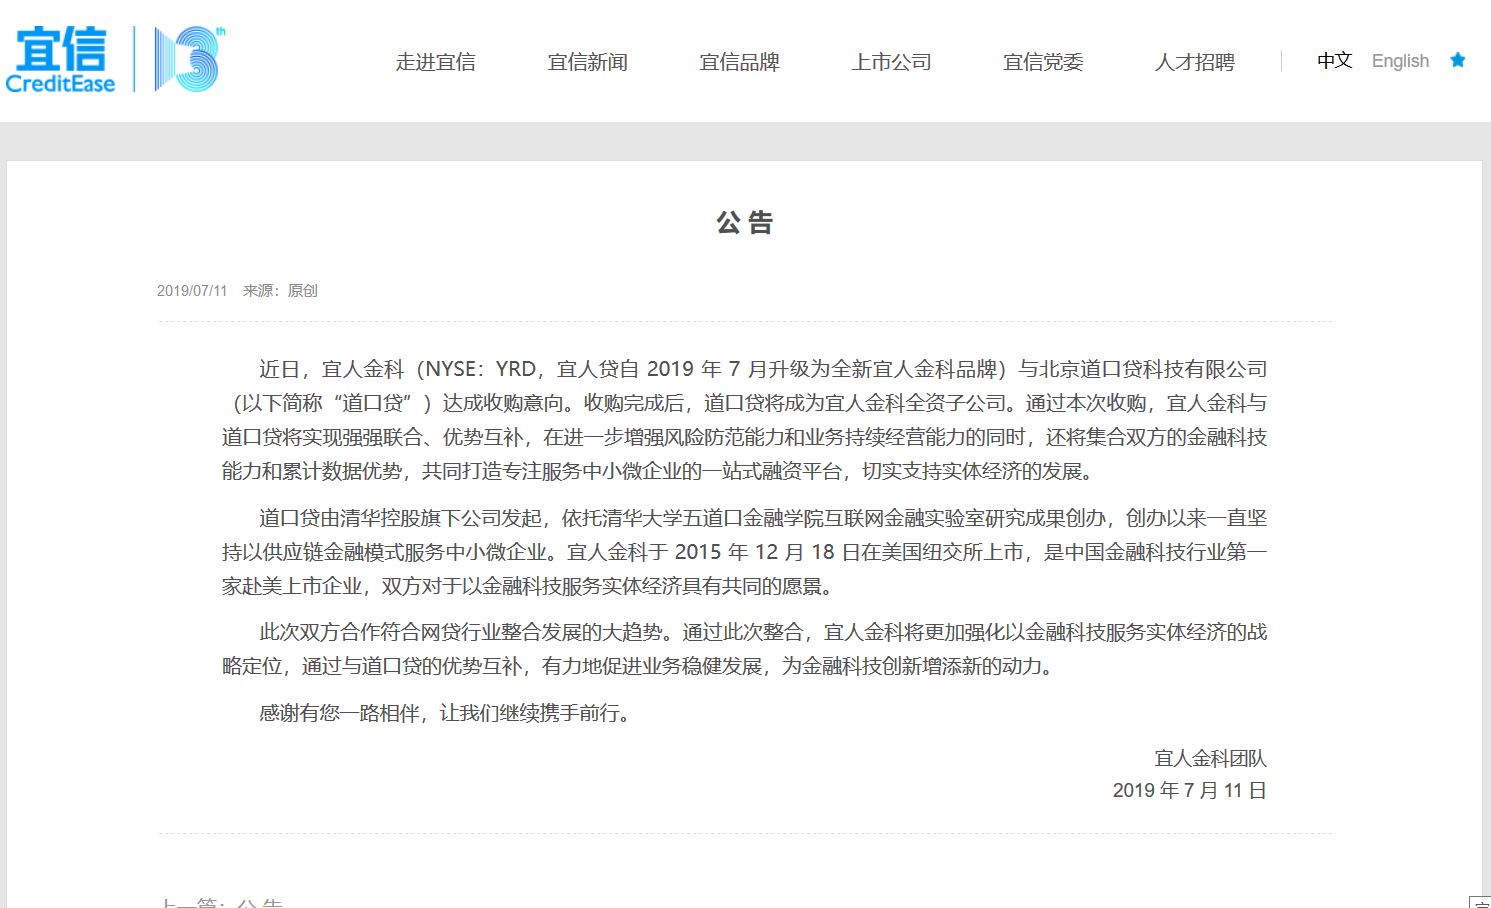Click the paragraph starting 道口贷由清华控股
This screenshot has height=908, width=1491.
pyautogui.click(x=744, y=552)
